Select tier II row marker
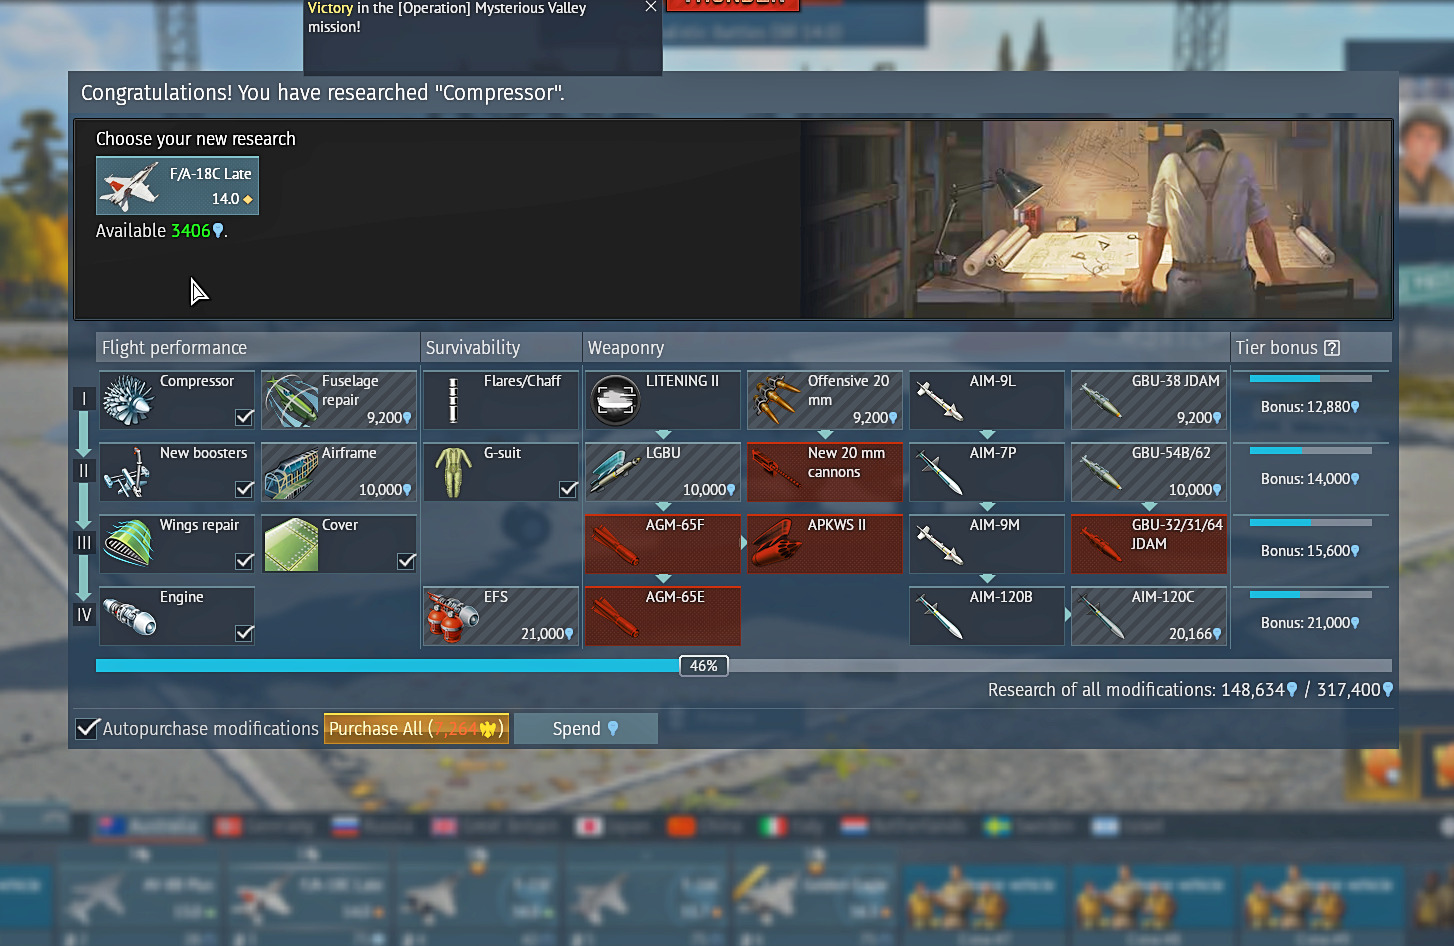Image resolution: width=1454 pixels, height=946 pixels. point(84,471)
